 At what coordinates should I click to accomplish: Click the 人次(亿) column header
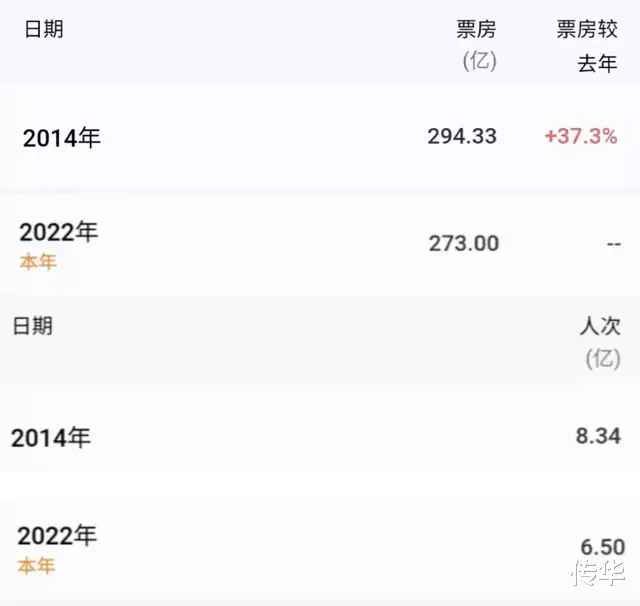pyautogui.click(x=600, y=343)
